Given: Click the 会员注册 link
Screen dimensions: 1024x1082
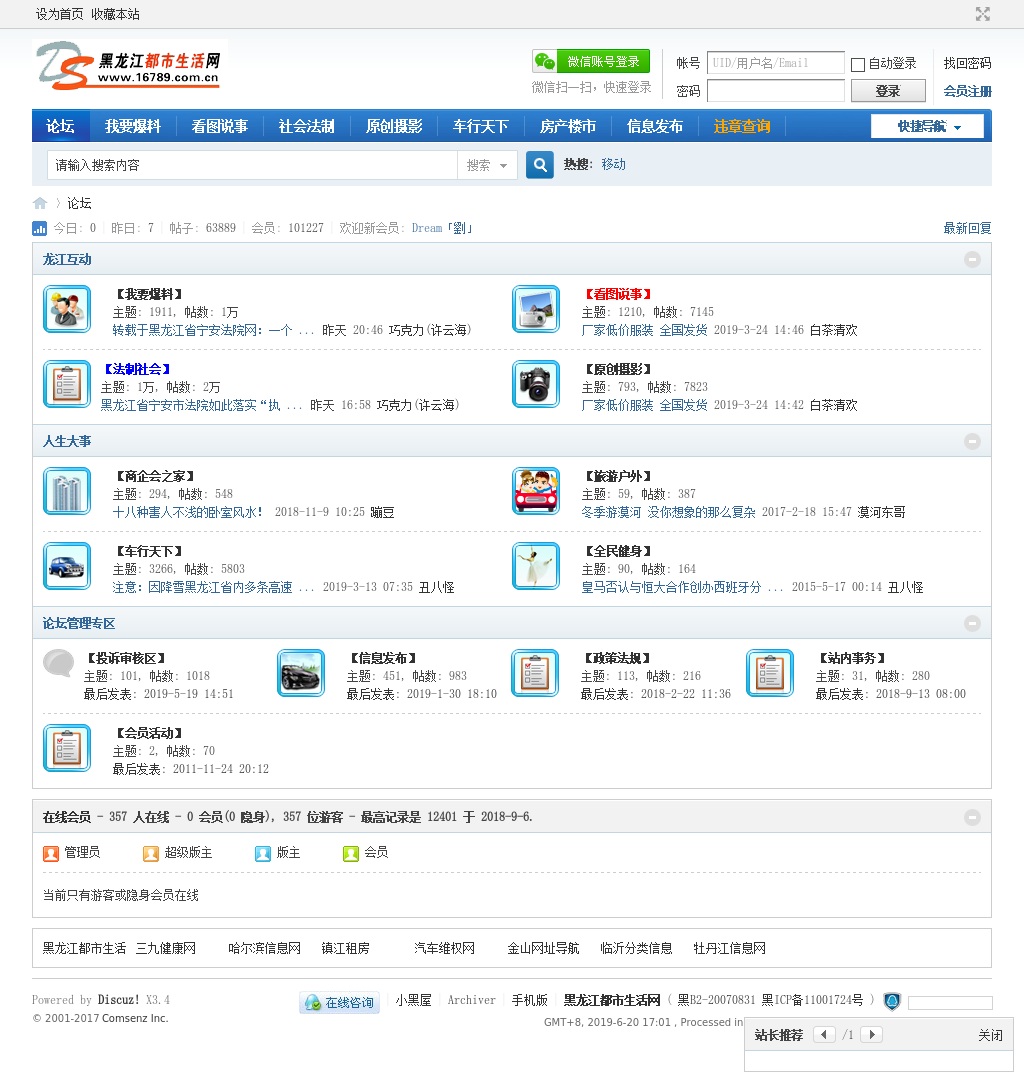Looking at the screenshot, I should click(967, 91).
